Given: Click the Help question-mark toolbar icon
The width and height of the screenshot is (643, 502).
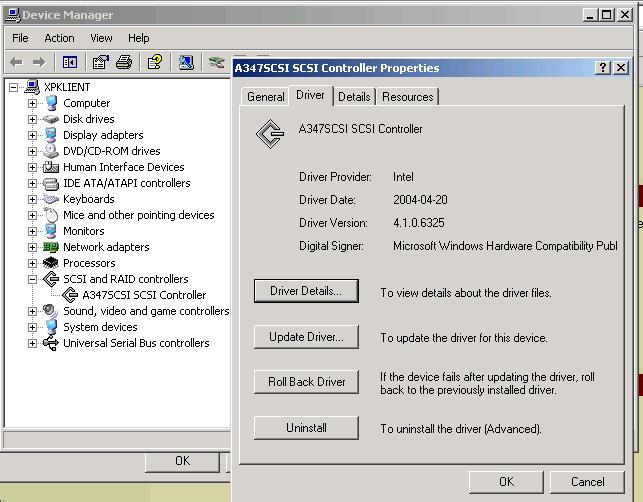Looking at the screenshot, I should pos(155,62).
